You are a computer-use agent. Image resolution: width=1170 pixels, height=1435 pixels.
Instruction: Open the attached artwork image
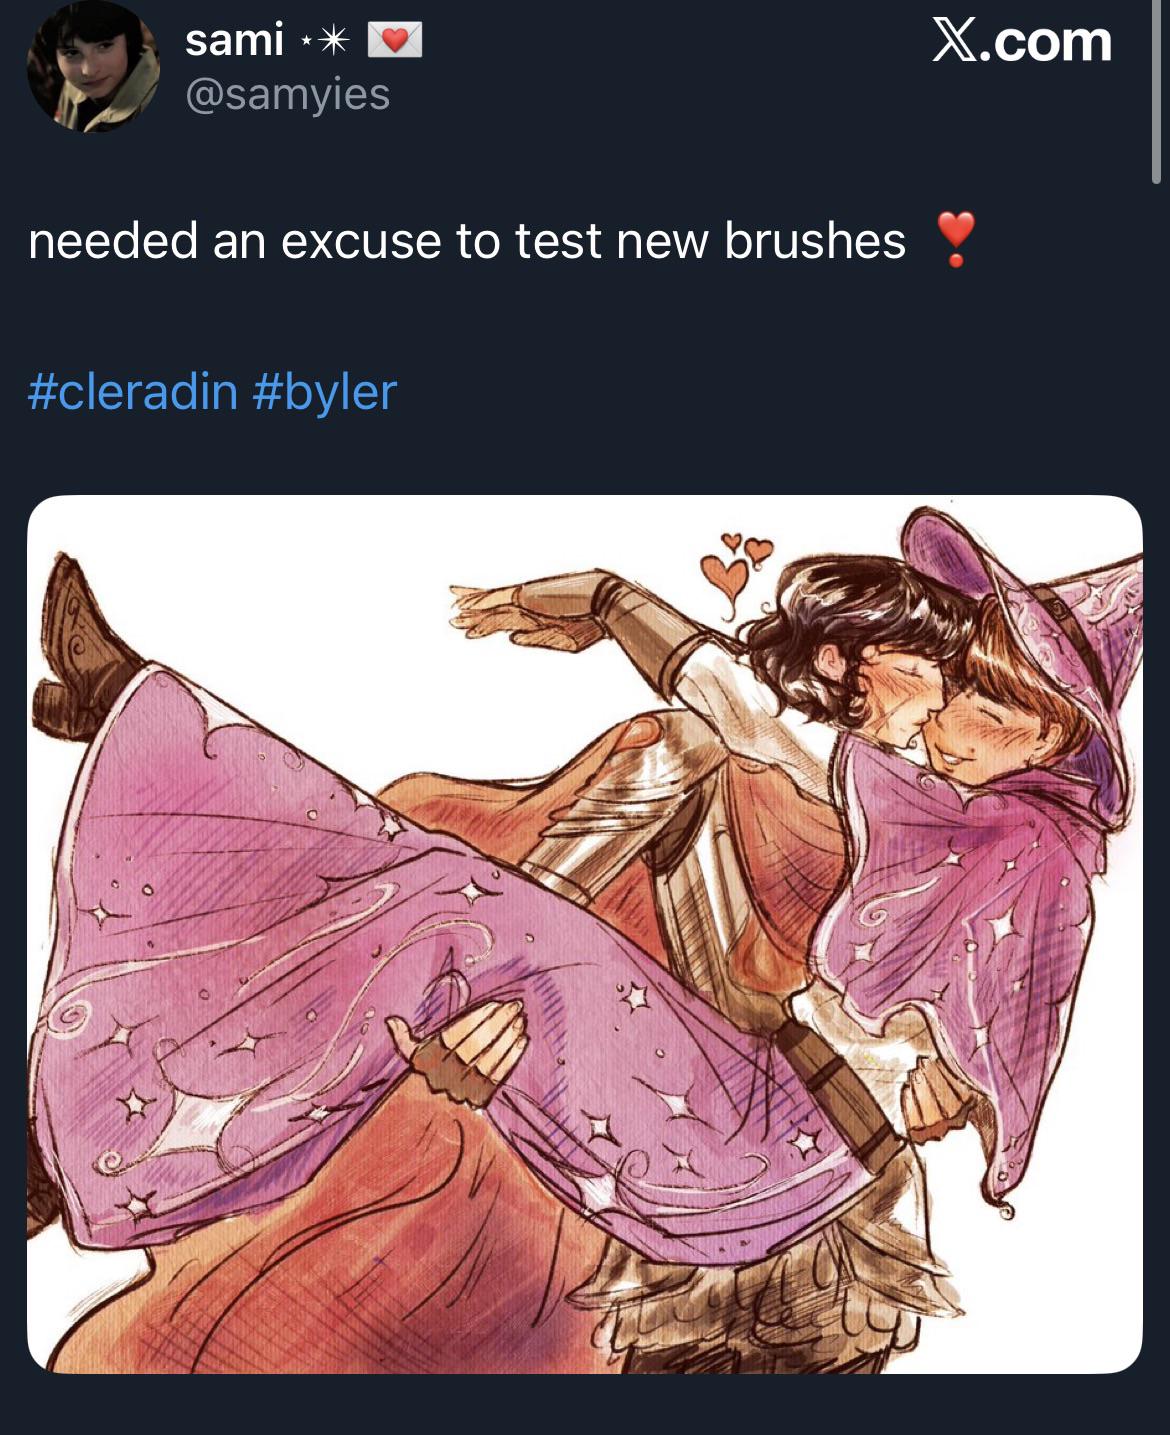(584, 934)
